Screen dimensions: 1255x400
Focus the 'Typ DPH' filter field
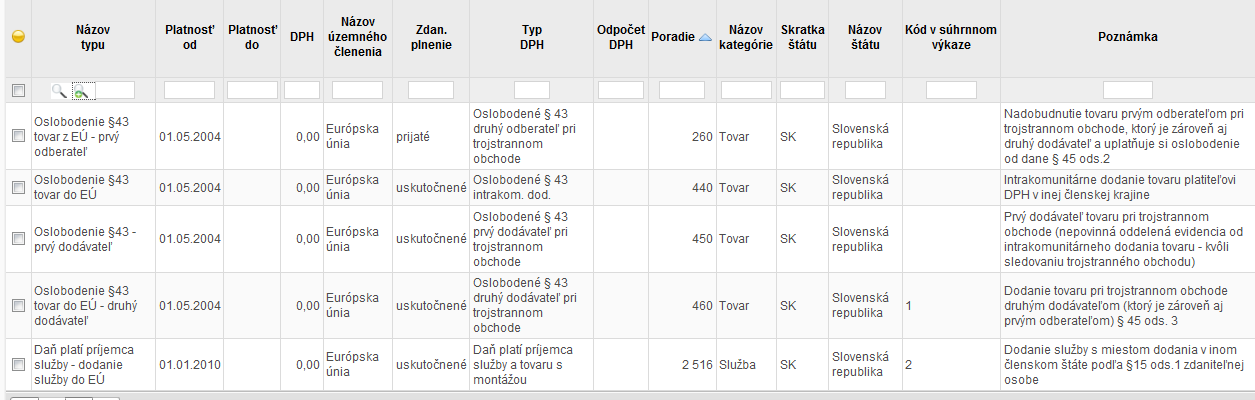click(x=531, y=90)
